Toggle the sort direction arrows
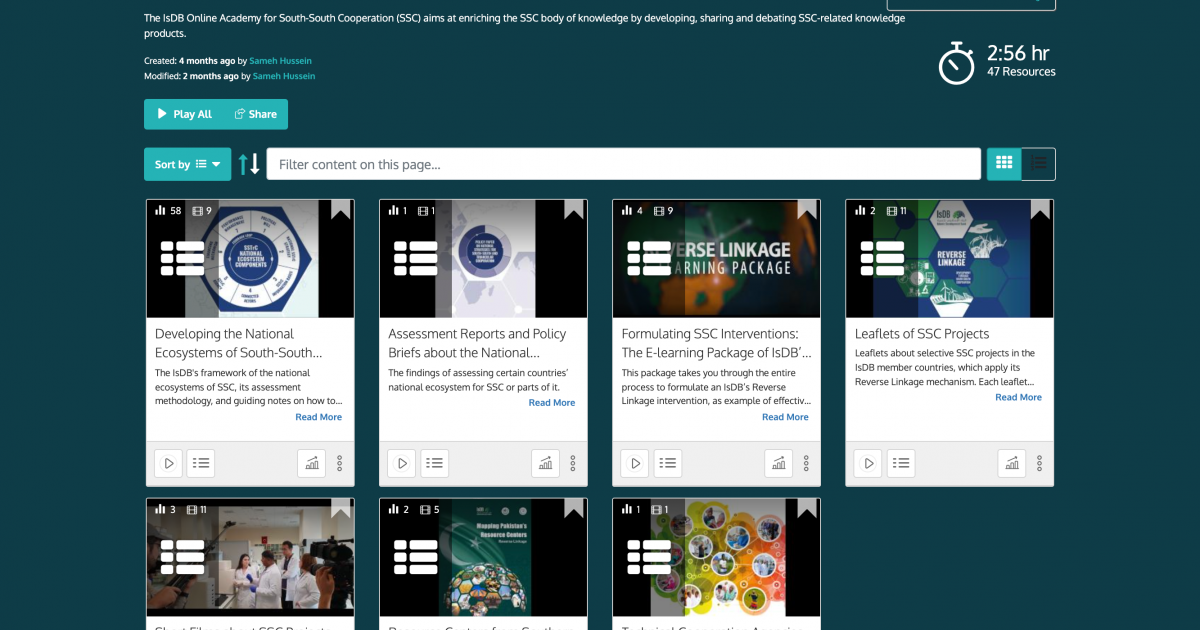The image size is (1200, 630). pos(248,163)
